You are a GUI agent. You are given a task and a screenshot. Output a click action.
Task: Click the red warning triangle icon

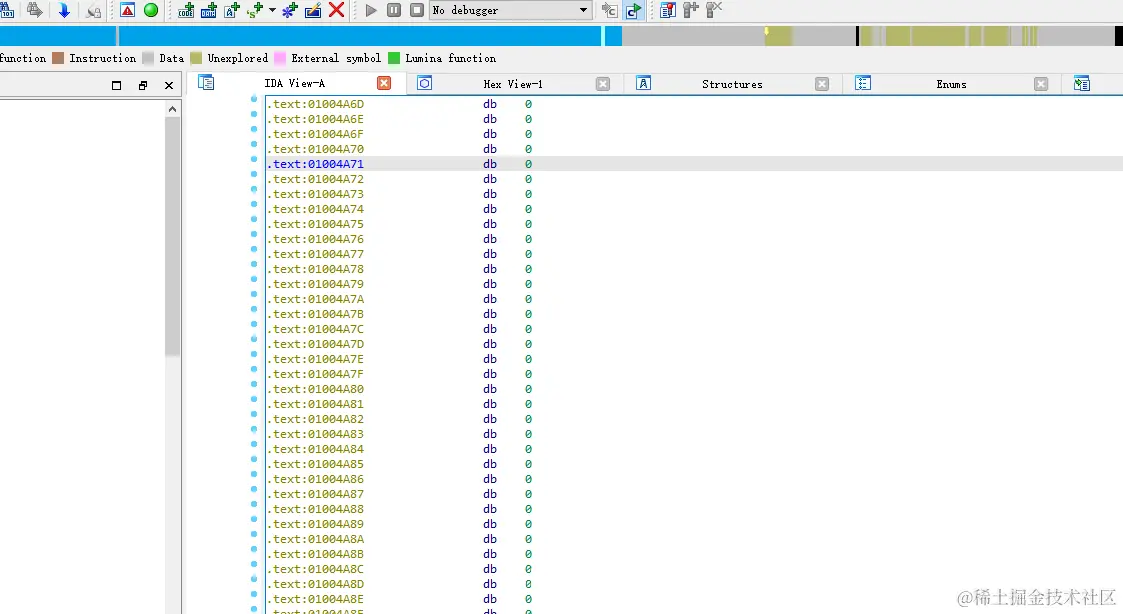click(x=127, y=10)
